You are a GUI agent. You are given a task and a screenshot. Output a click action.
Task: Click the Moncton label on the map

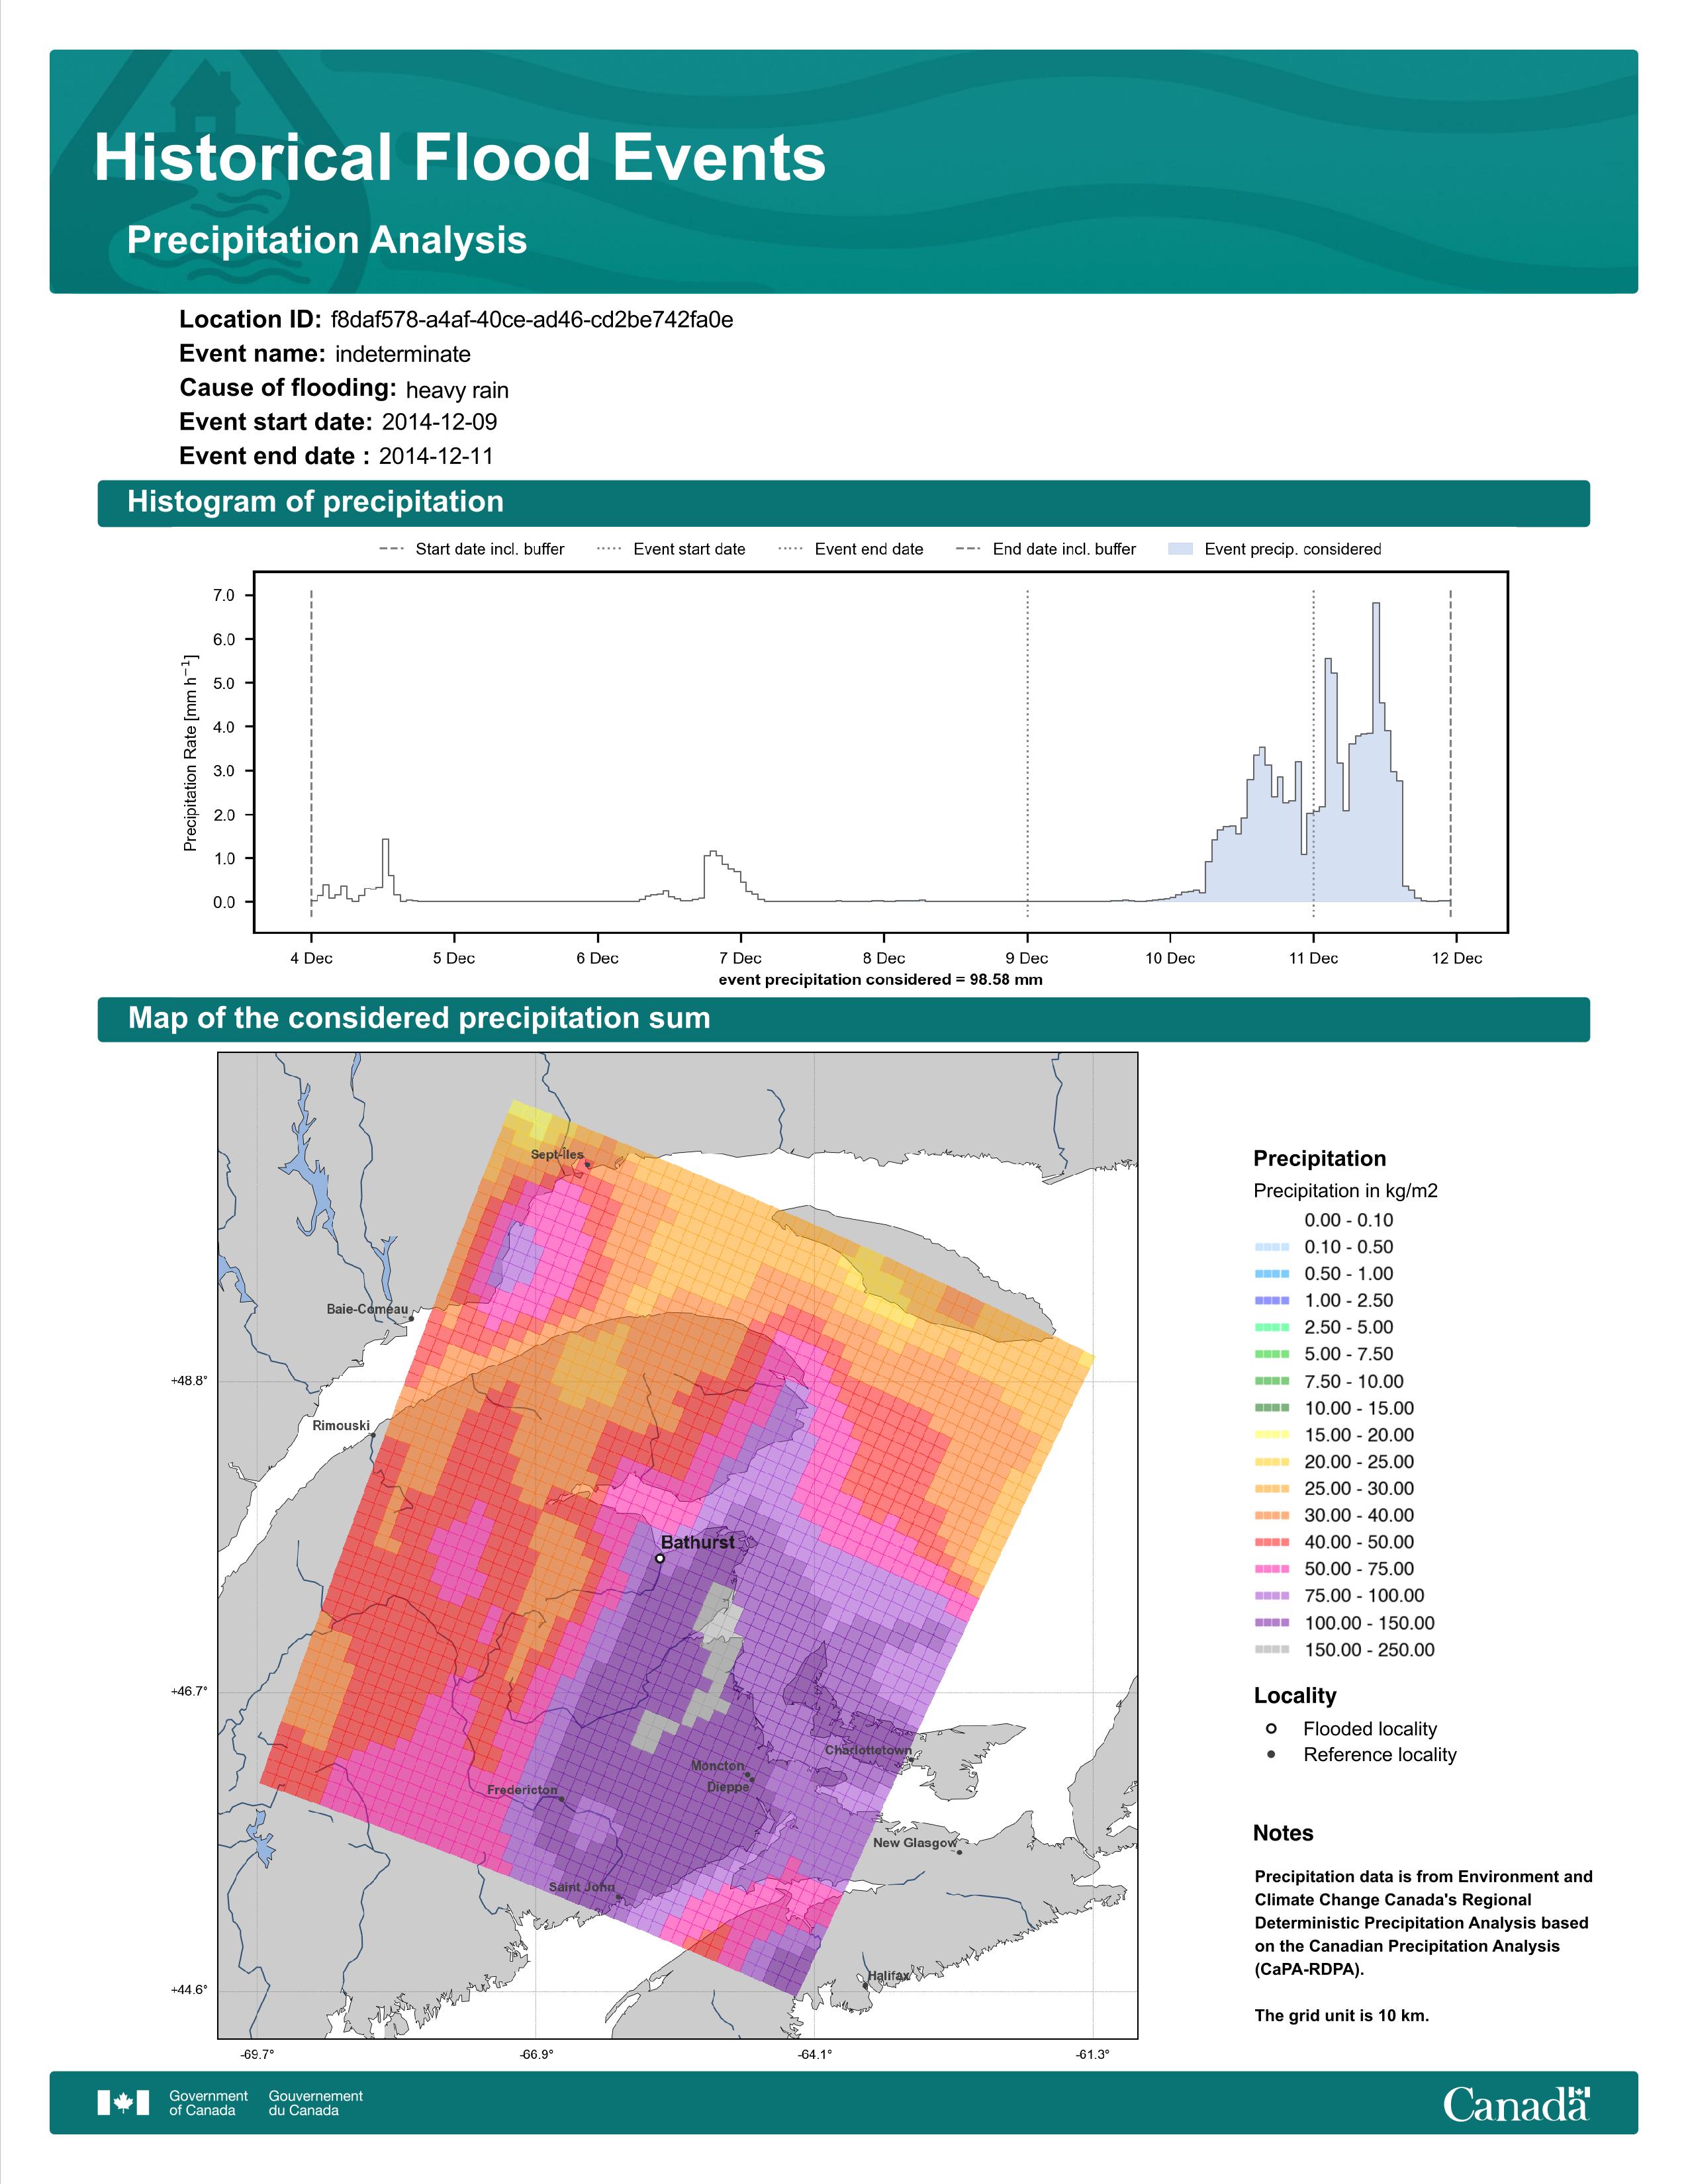718,1766
